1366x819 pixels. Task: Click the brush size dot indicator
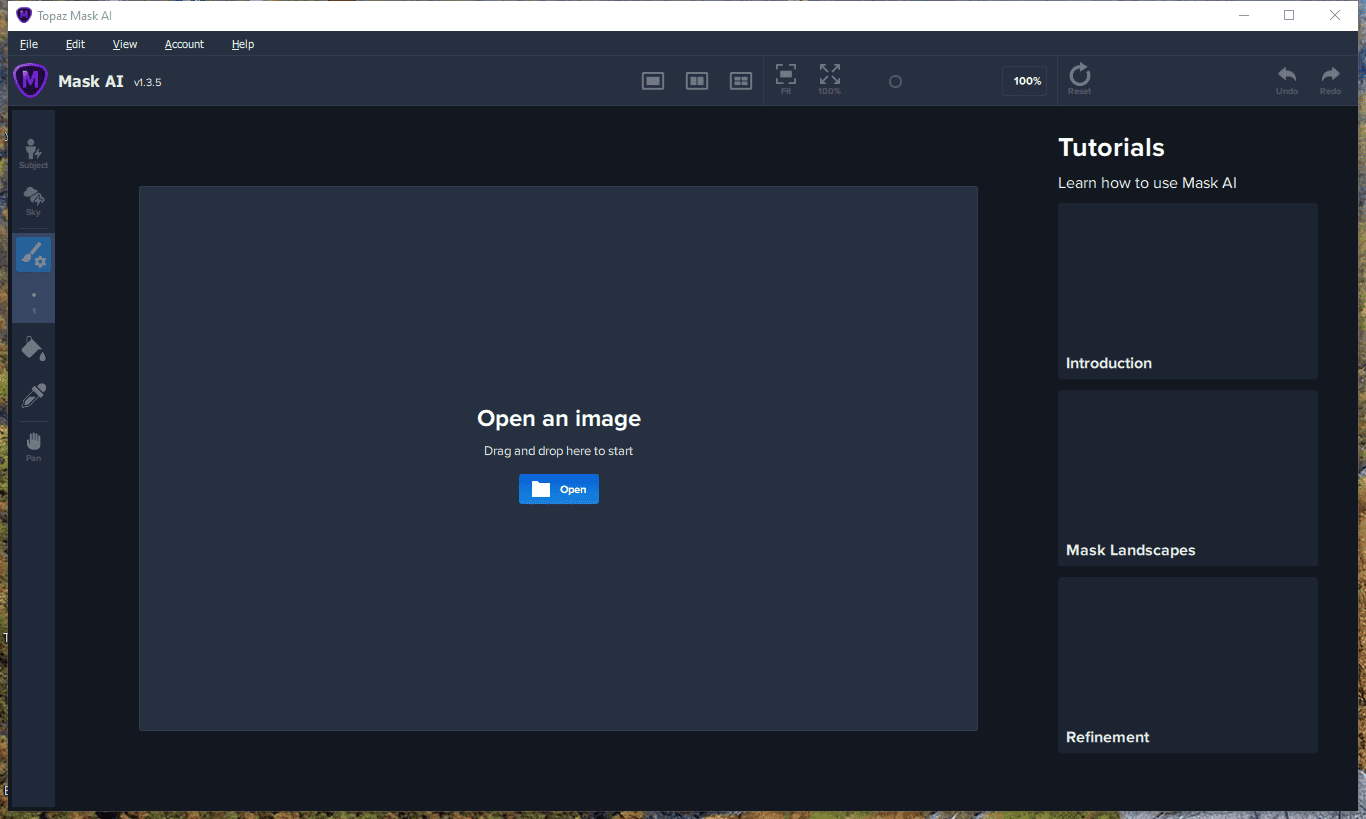pyautogui.click(x=34, y=296)
